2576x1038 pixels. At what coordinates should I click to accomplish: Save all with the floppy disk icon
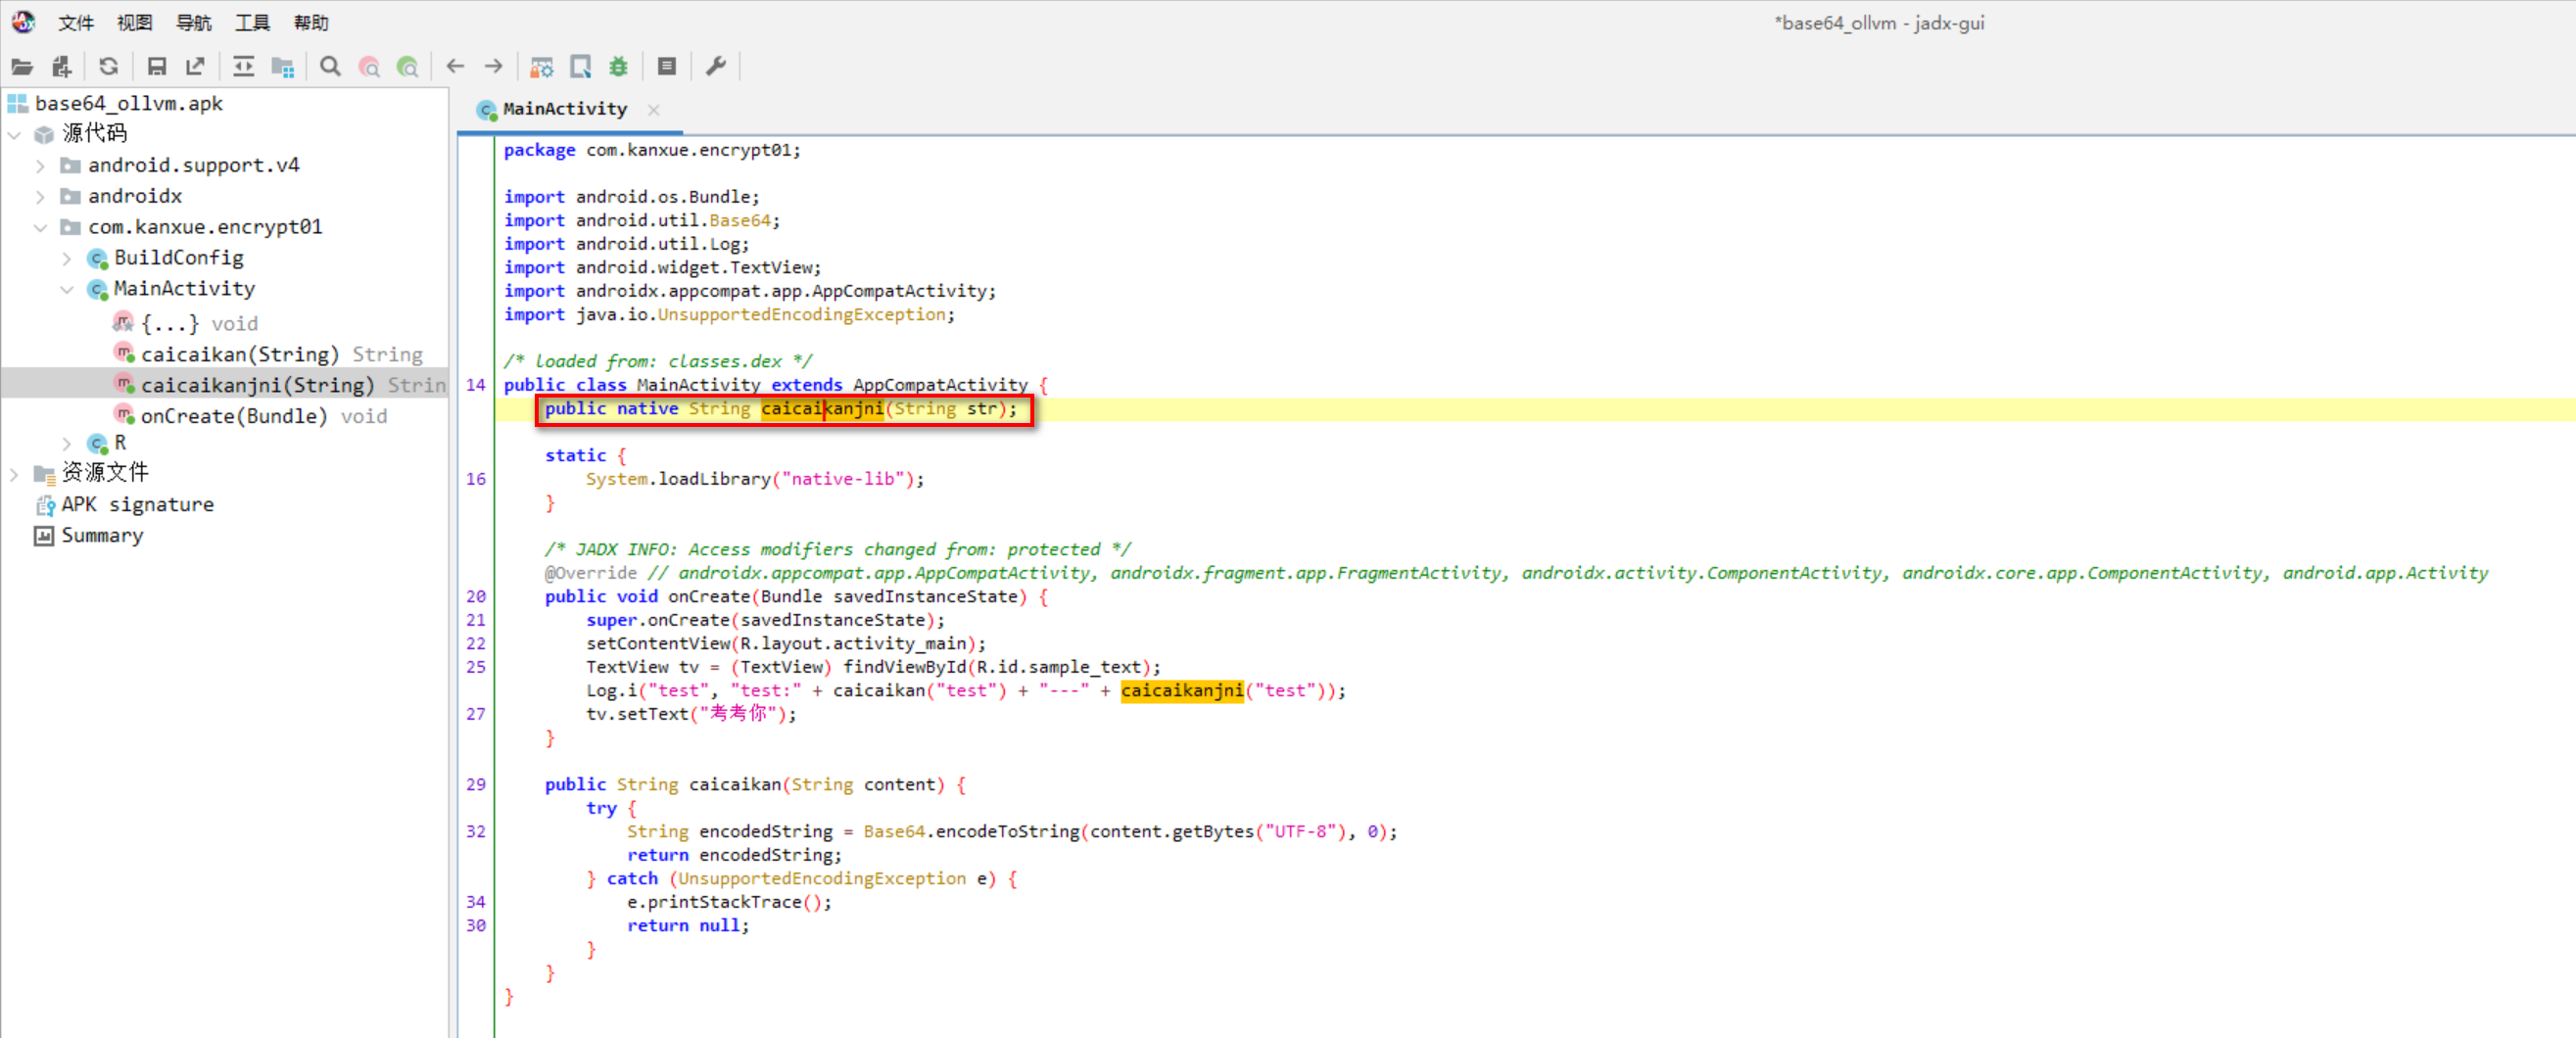click(156, 67)
